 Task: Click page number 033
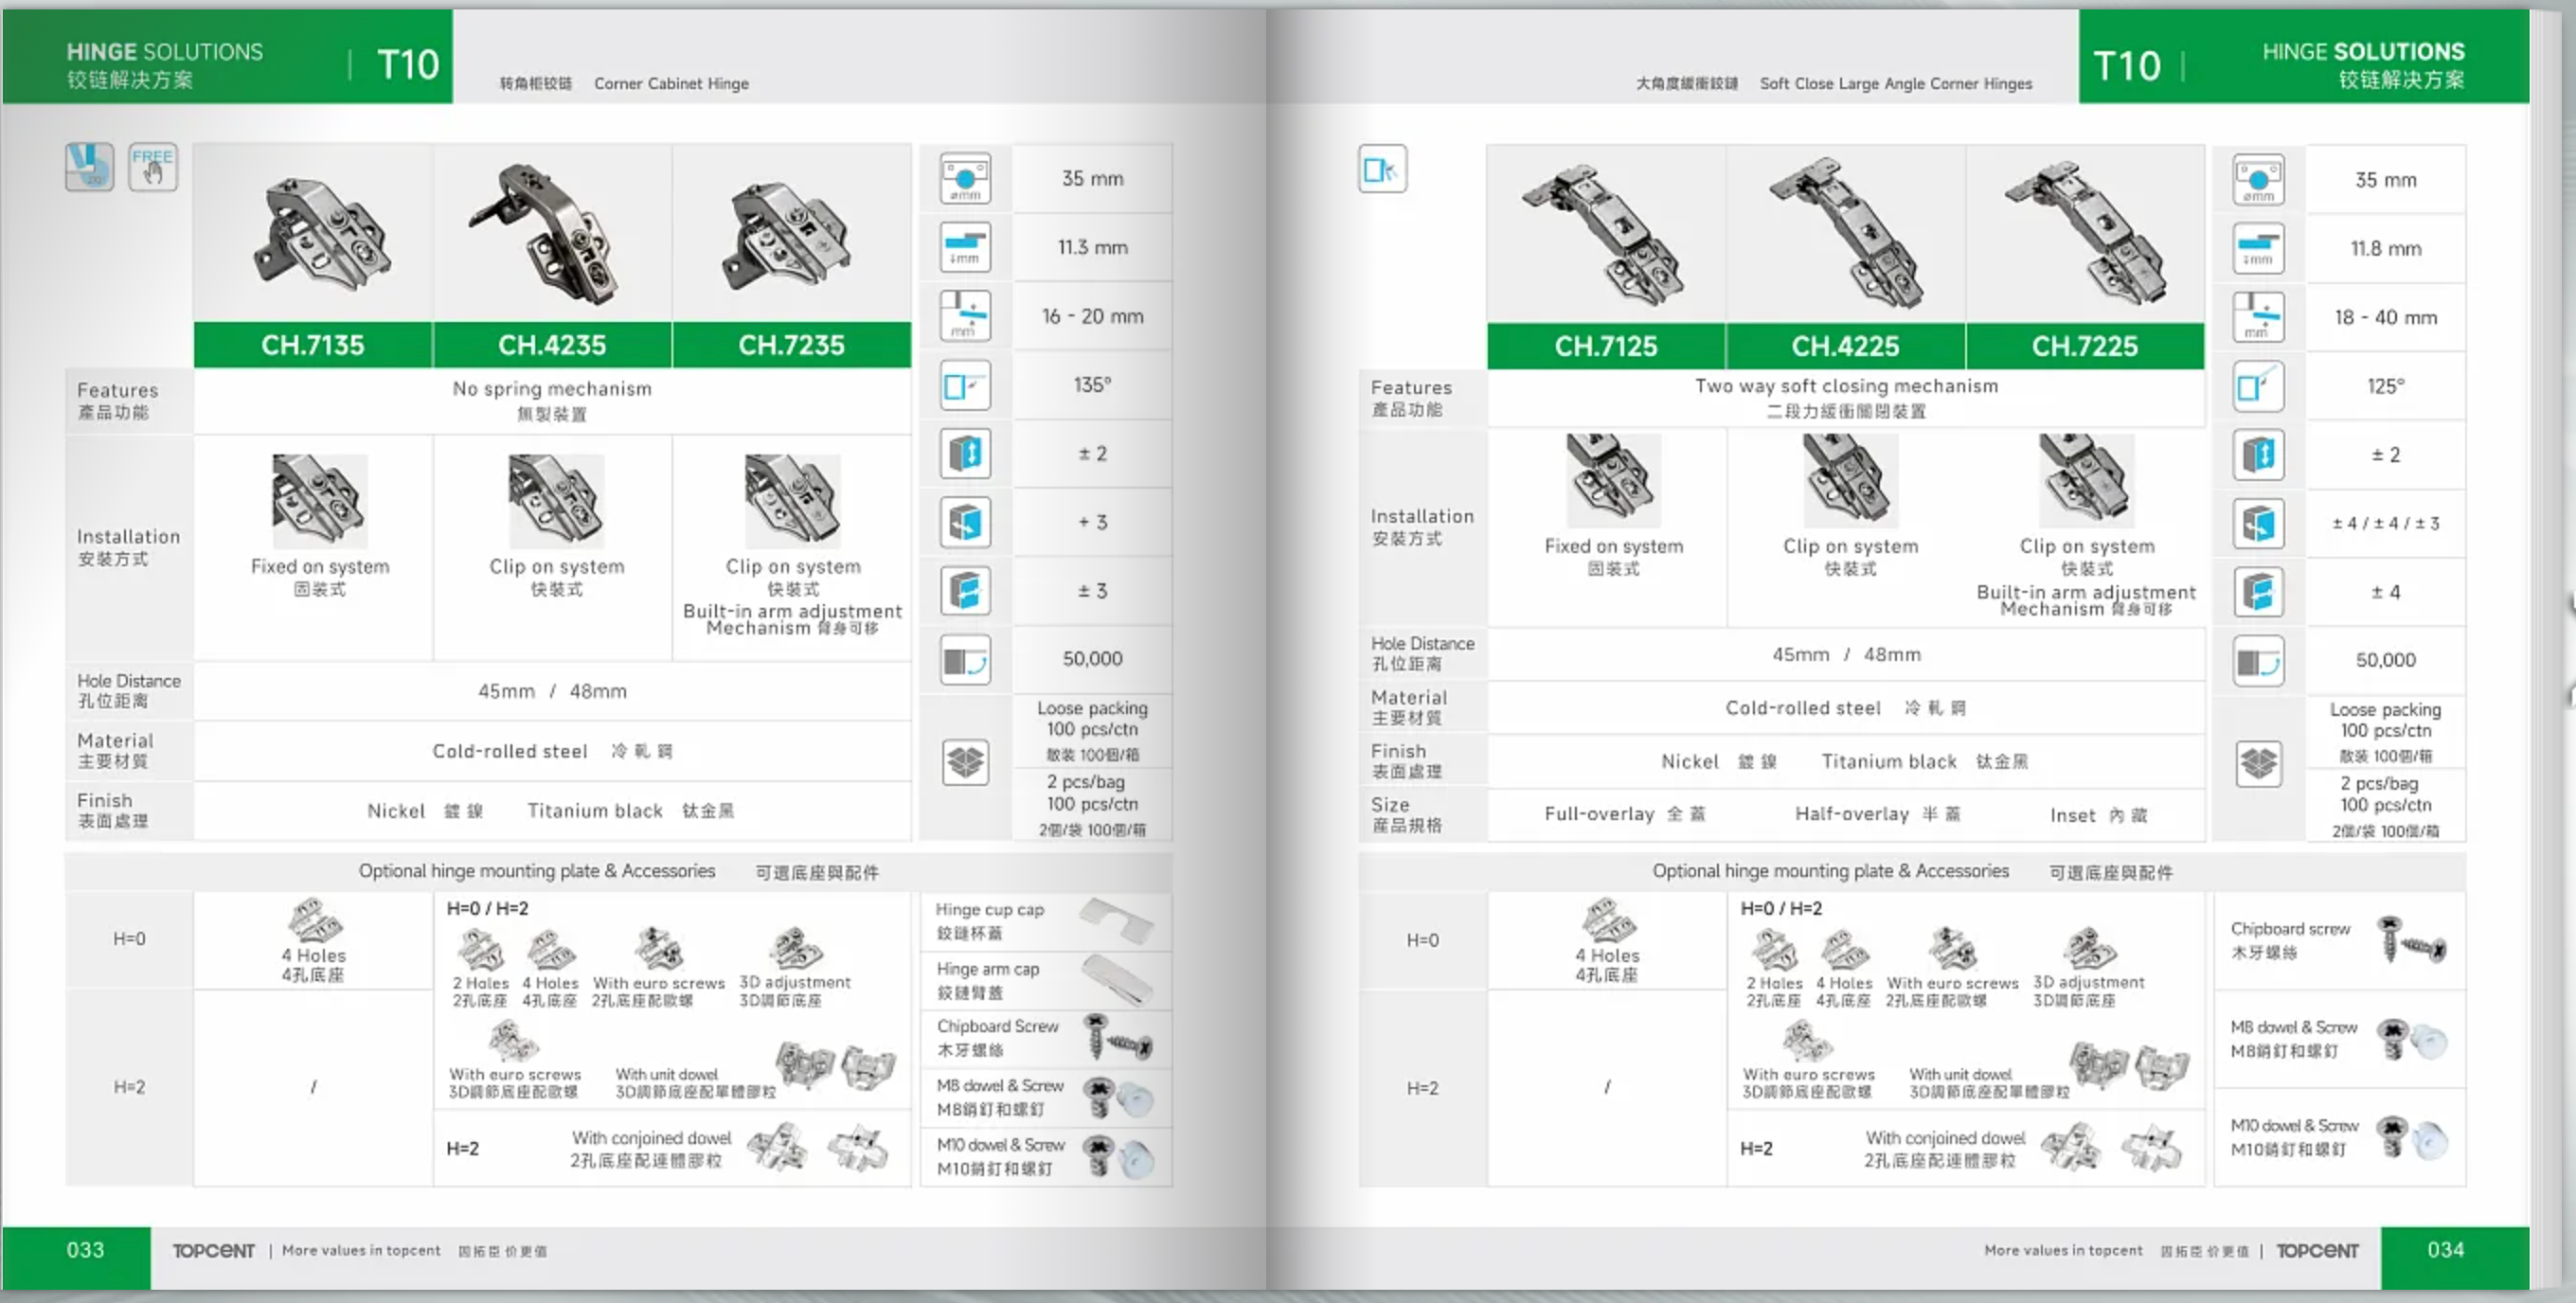tap(85, 1249)
